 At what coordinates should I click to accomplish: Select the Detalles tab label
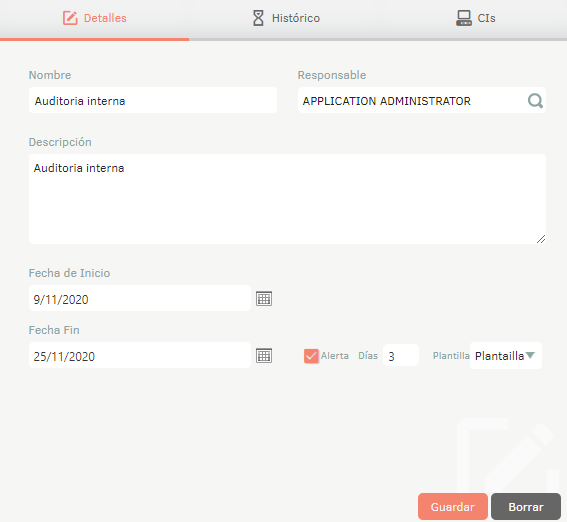pyautogui.click(x=105, y=18)
